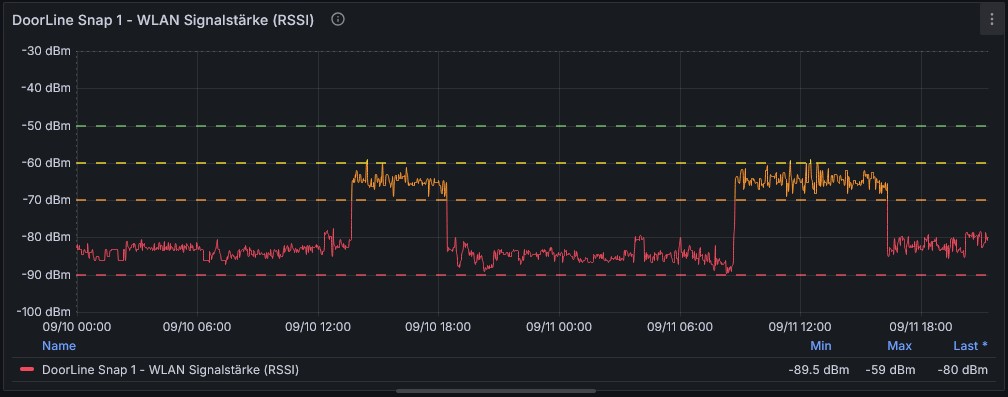Toggle DoorLine Snap 1 series in legend

170,370
